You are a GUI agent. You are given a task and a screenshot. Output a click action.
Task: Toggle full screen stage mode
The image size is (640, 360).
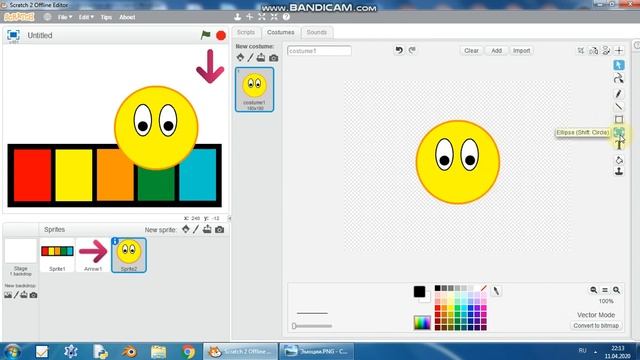13,35
